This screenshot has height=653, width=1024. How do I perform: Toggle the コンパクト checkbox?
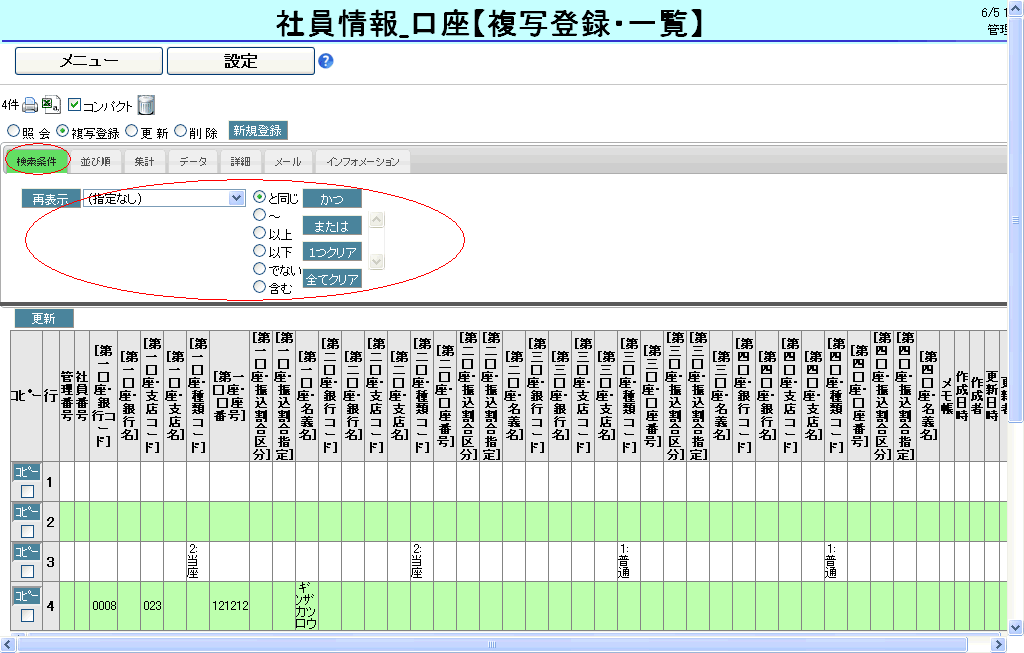[74, 104]
